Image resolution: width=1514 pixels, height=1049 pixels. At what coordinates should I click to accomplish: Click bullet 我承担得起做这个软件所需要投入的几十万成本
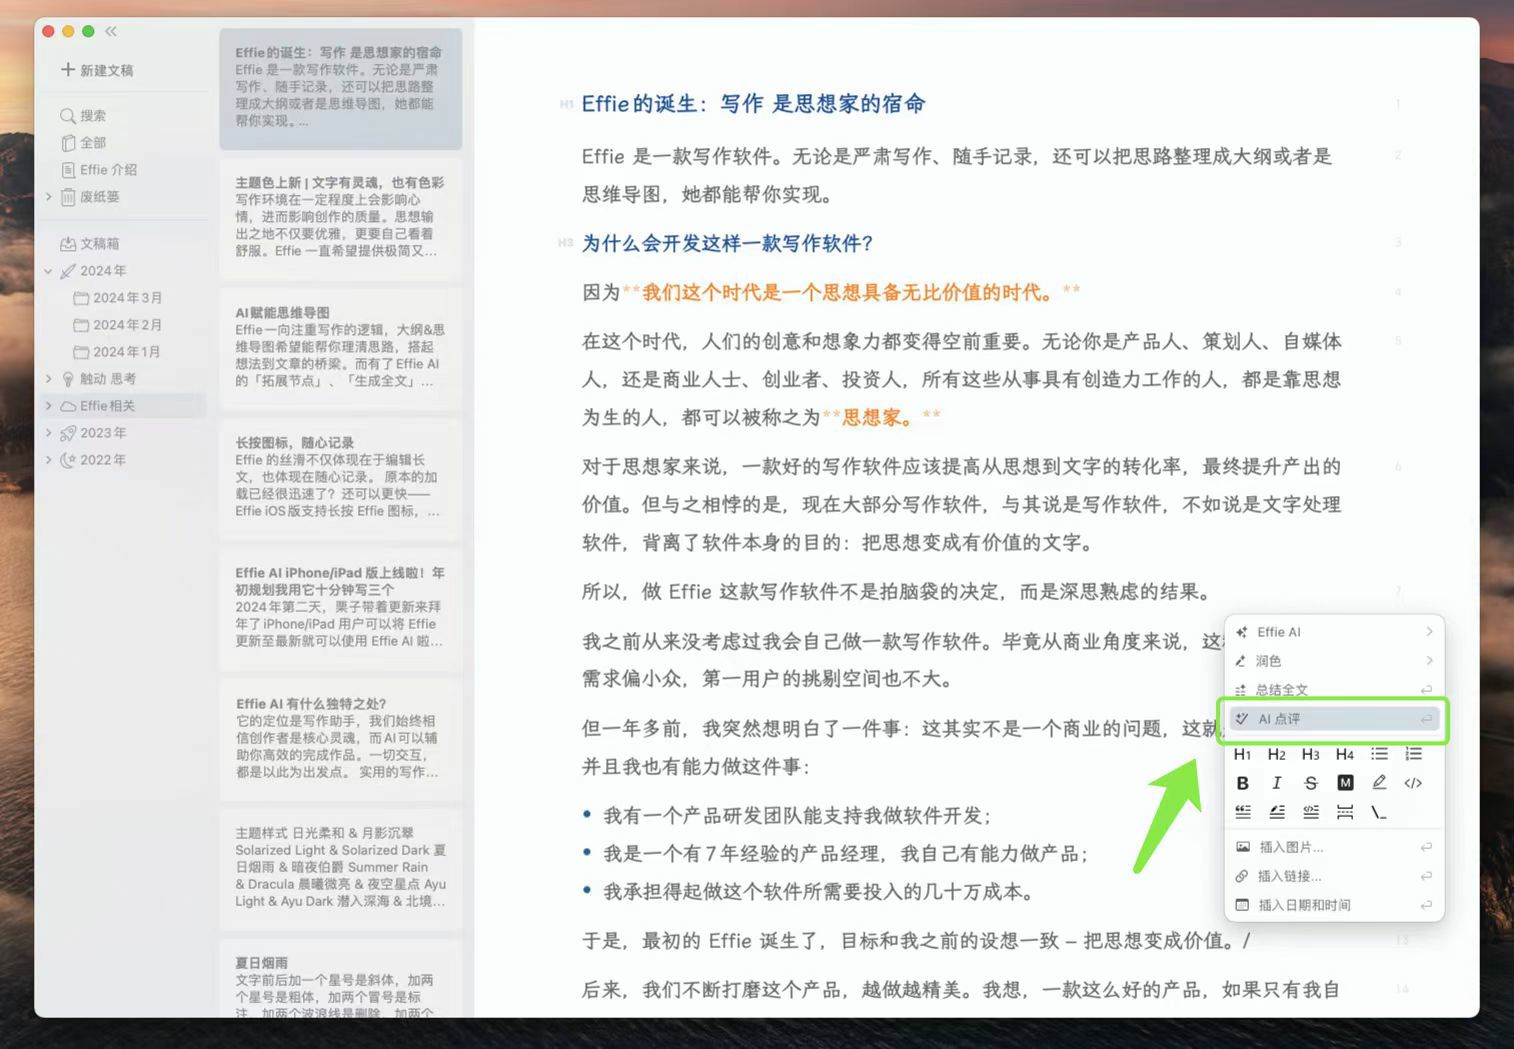tap(818, 892)
